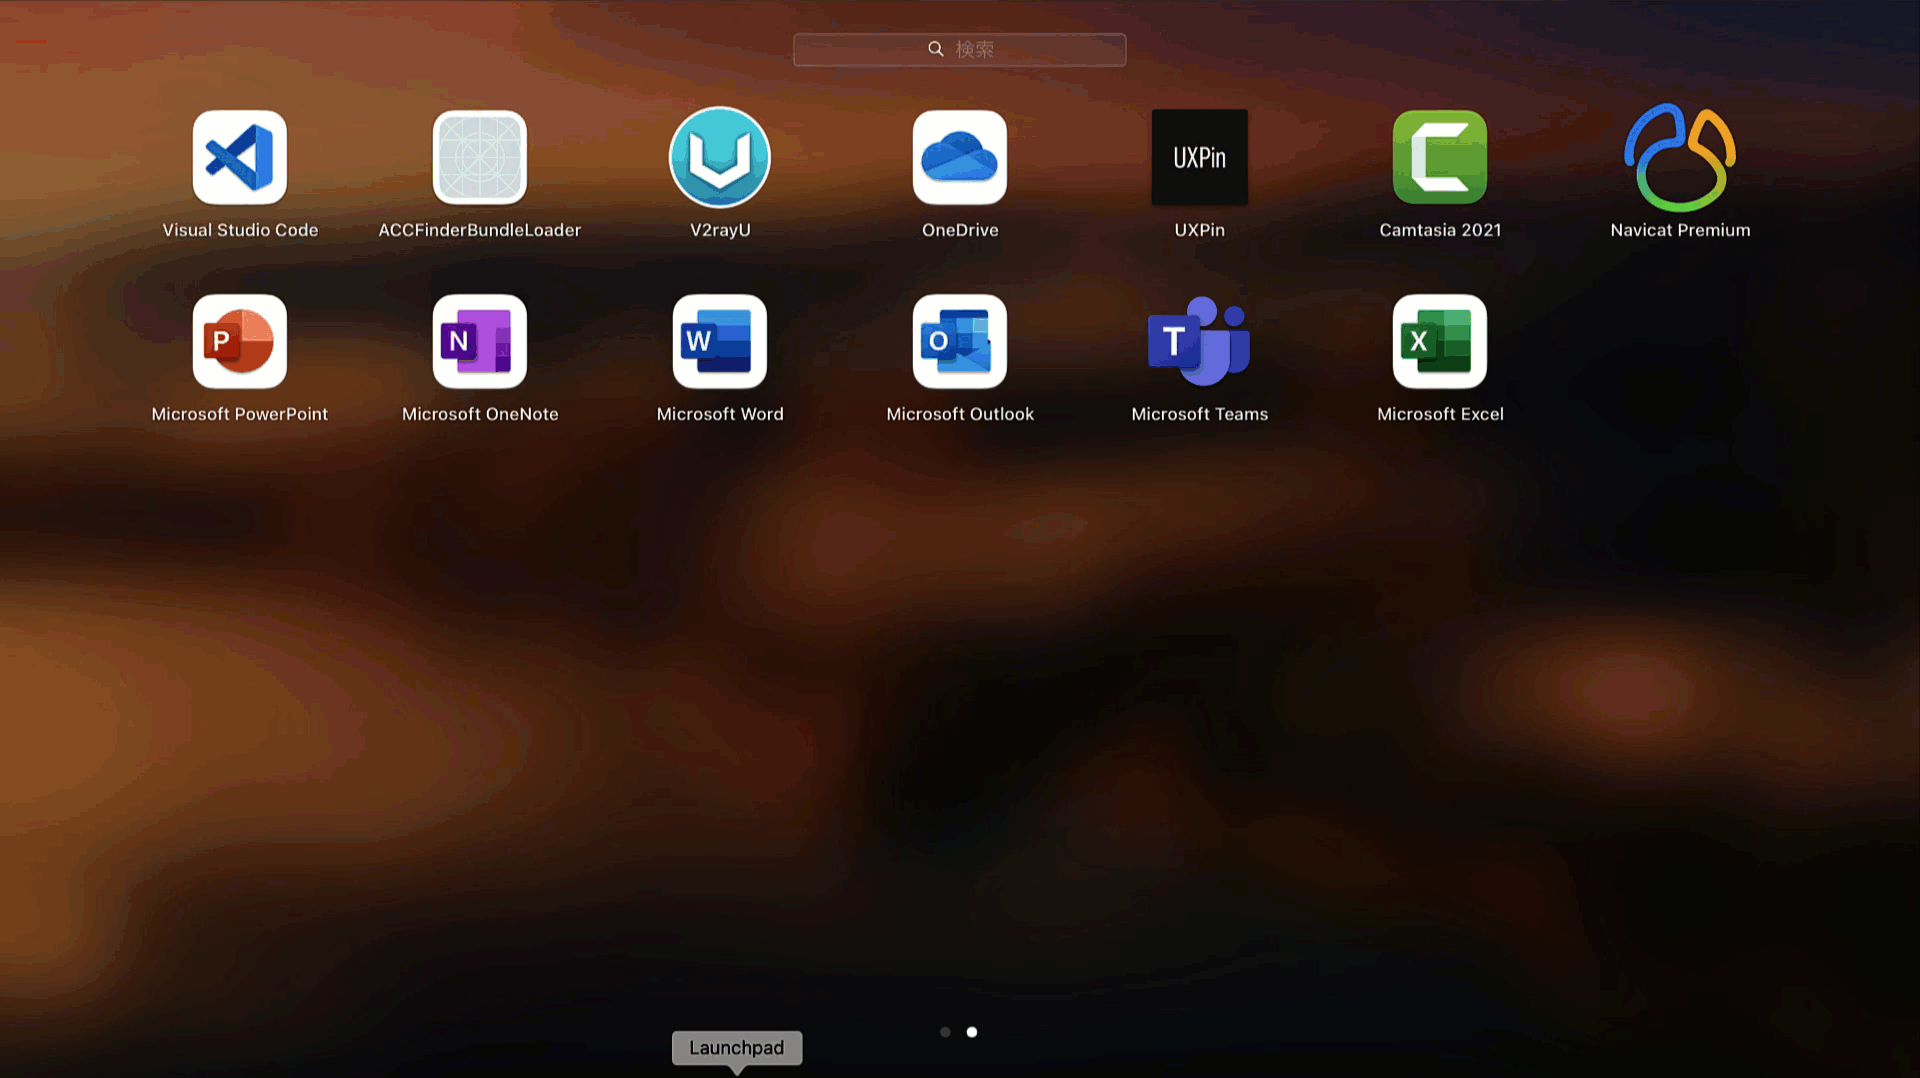
Task: Click the Launchpad tooltip label at the bottom
Action: (737, 1048)
